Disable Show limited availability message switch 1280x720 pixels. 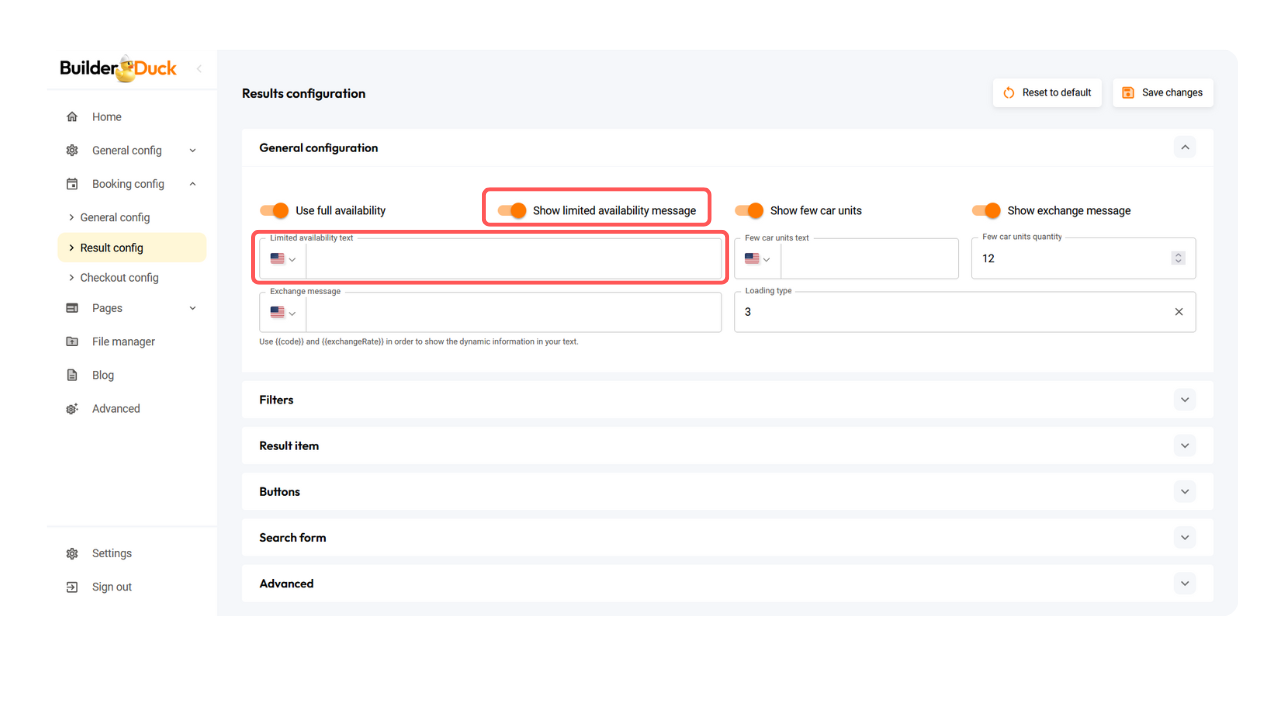tap(512, 211)
